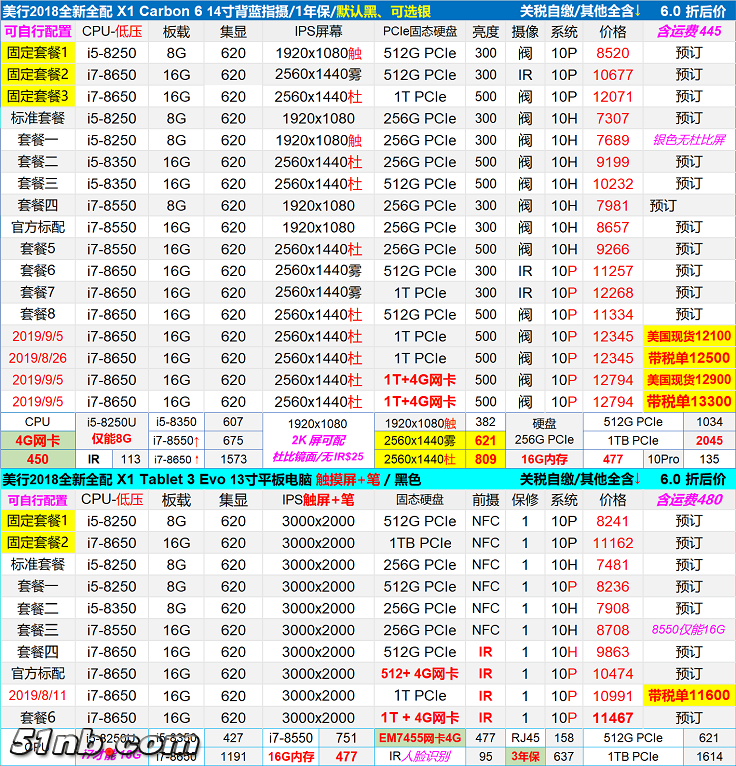Select the 美国现货12100 yellow cell

(688, 336)
